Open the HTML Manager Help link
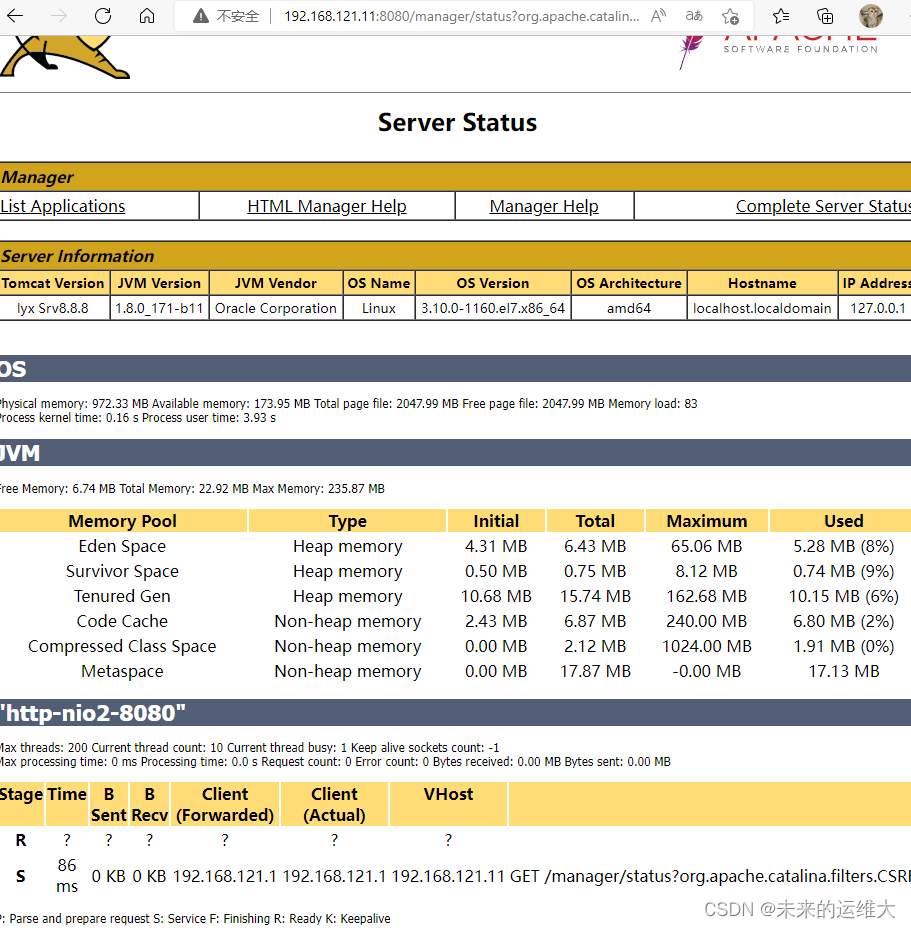The height and width of the screenshot is (928, 911). (x=327, y=206)
